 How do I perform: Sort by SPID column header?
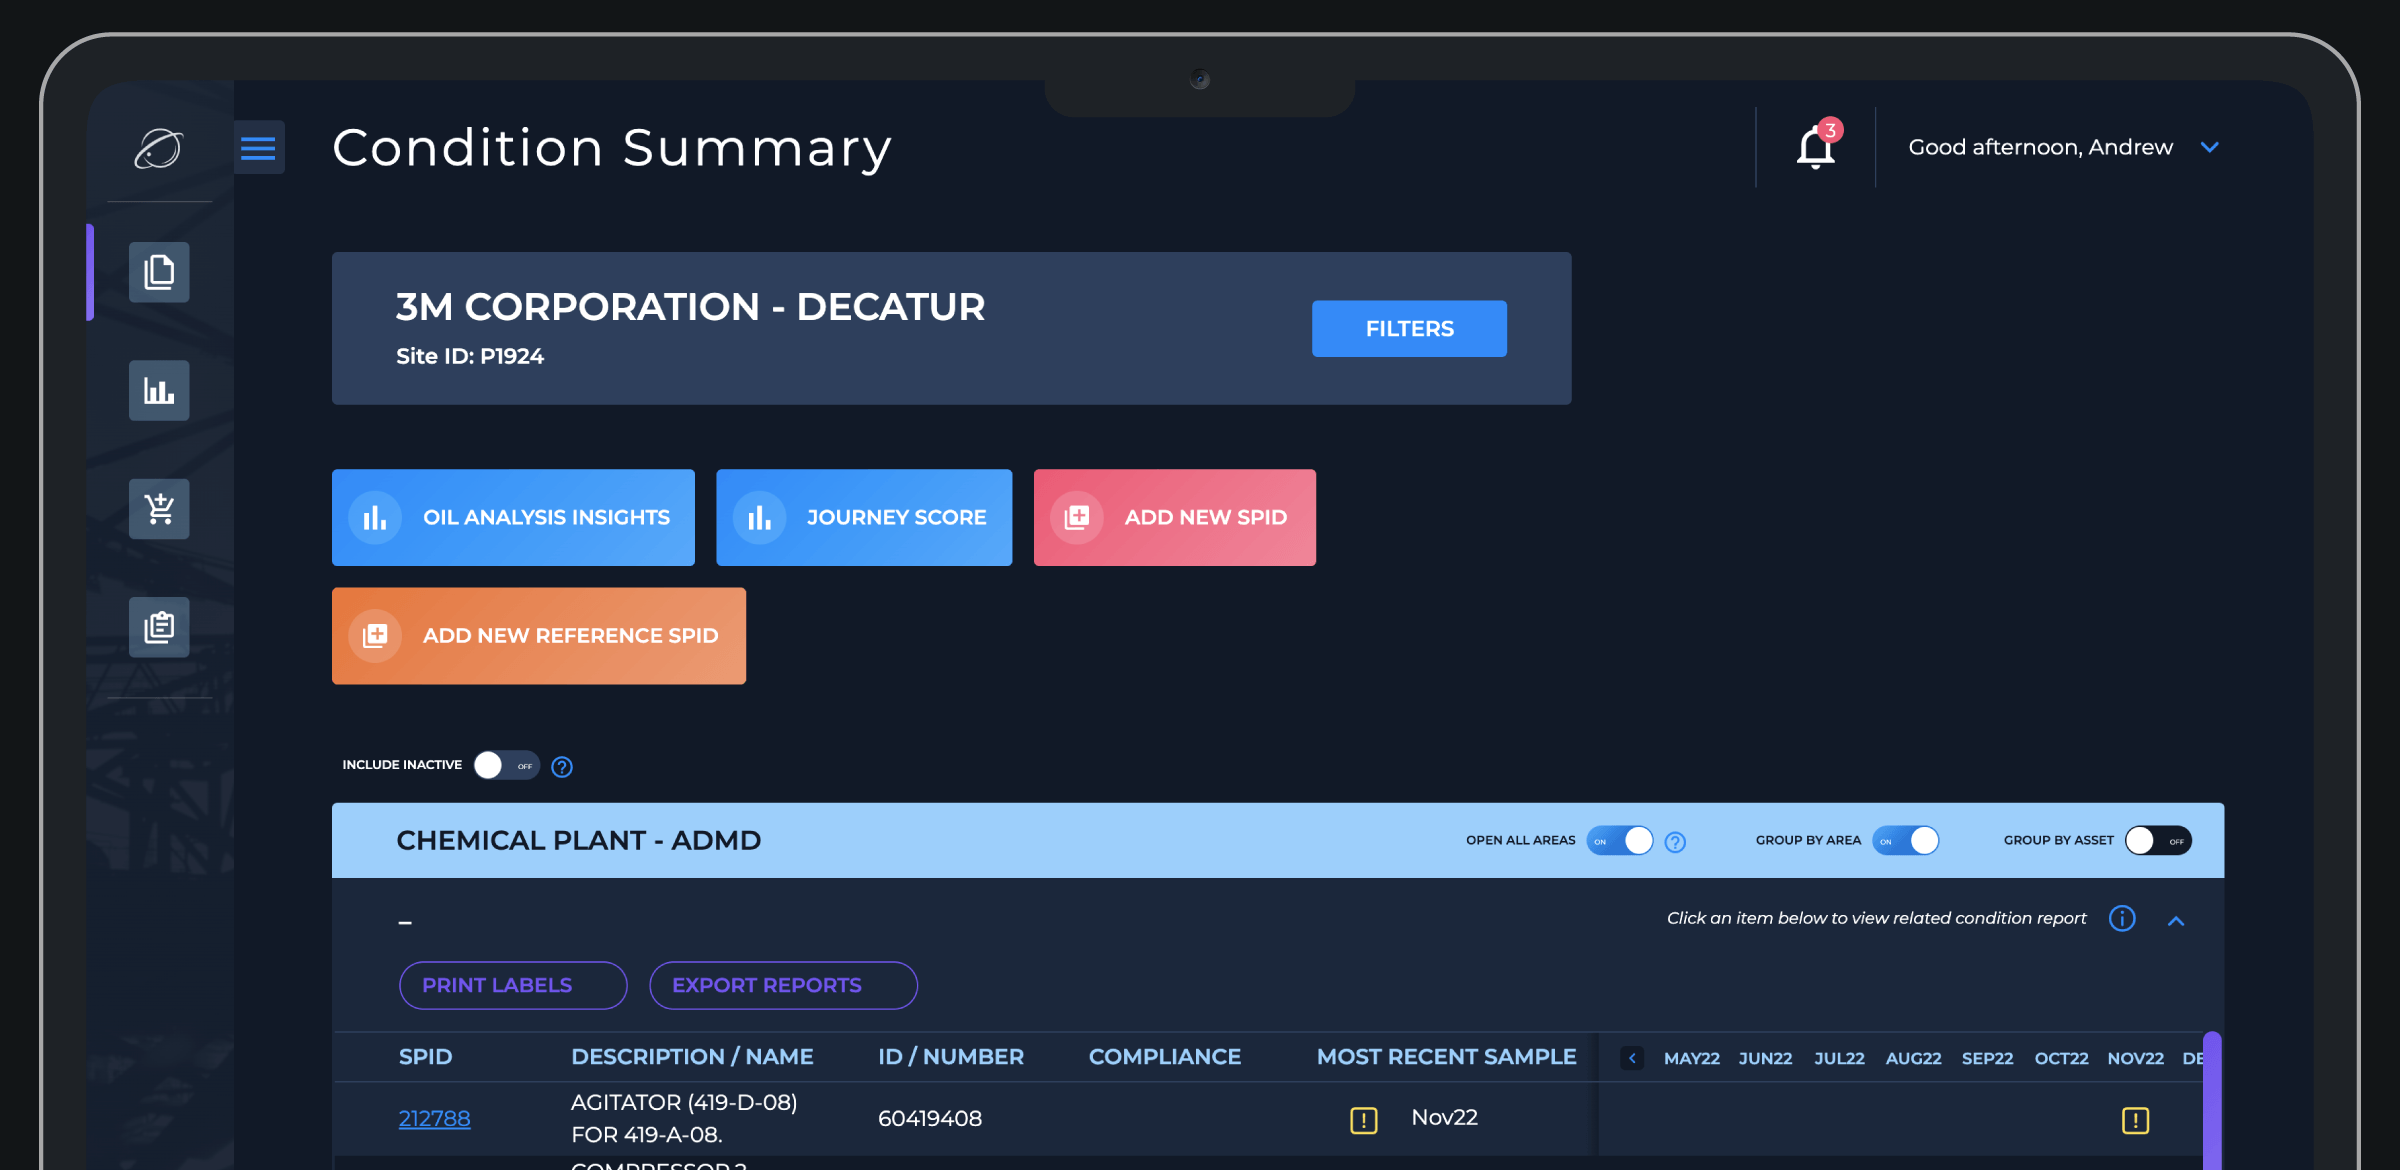point(425,1057)
